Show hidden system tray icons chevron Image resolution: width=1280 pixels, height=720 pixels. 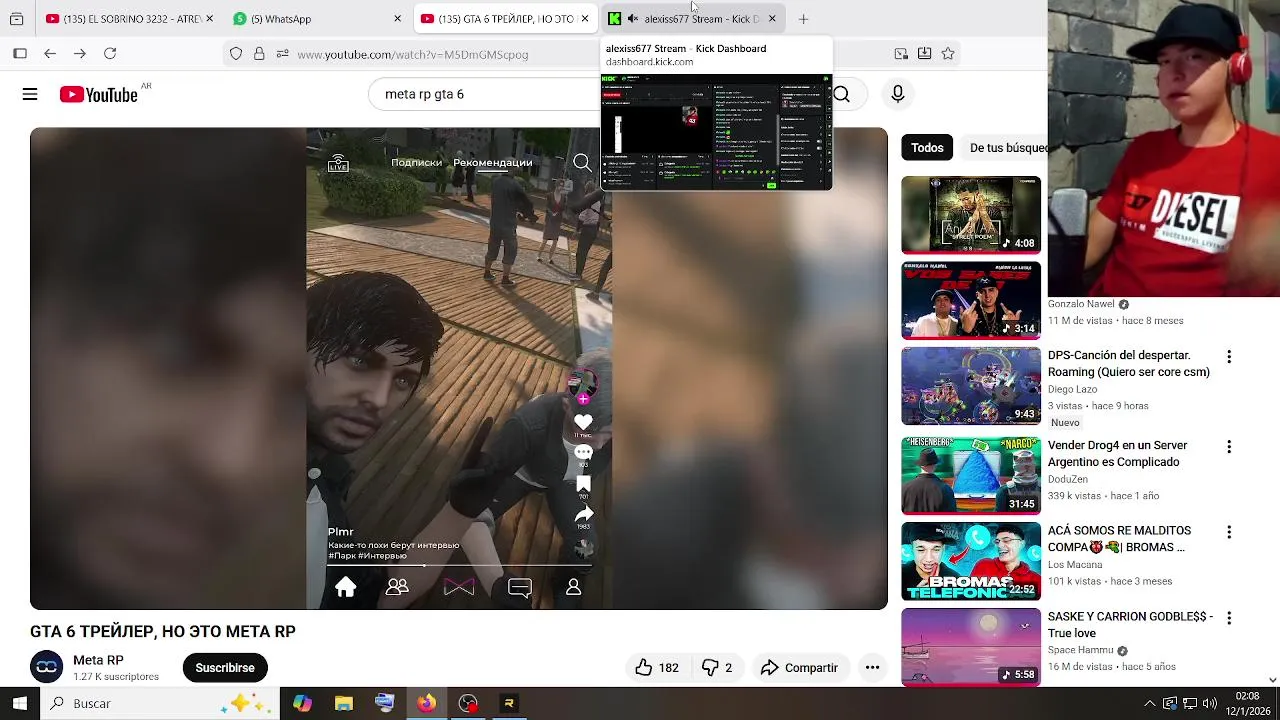click(x=1150, y=703)
